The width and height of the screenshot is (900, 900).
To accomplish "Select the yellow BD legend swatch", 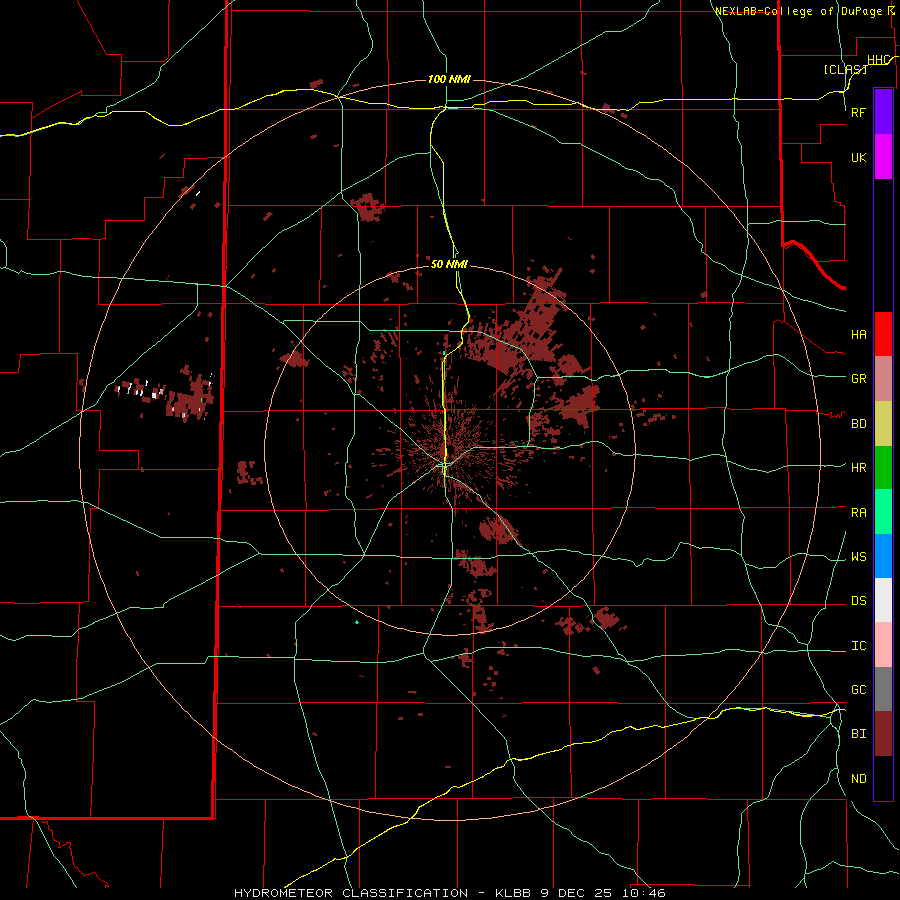I will pyautogui.click(x=883, y=424).
